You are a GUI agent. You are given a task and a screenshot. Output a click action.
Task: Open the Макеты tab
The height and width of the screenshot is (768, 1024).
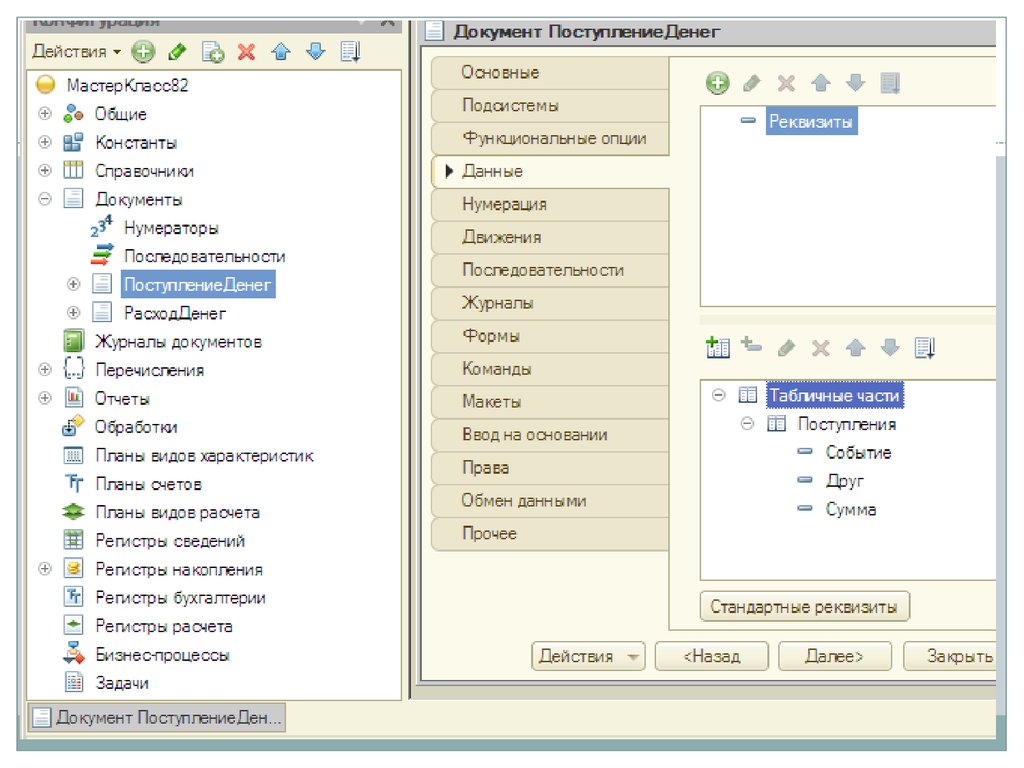click(550, 402)
